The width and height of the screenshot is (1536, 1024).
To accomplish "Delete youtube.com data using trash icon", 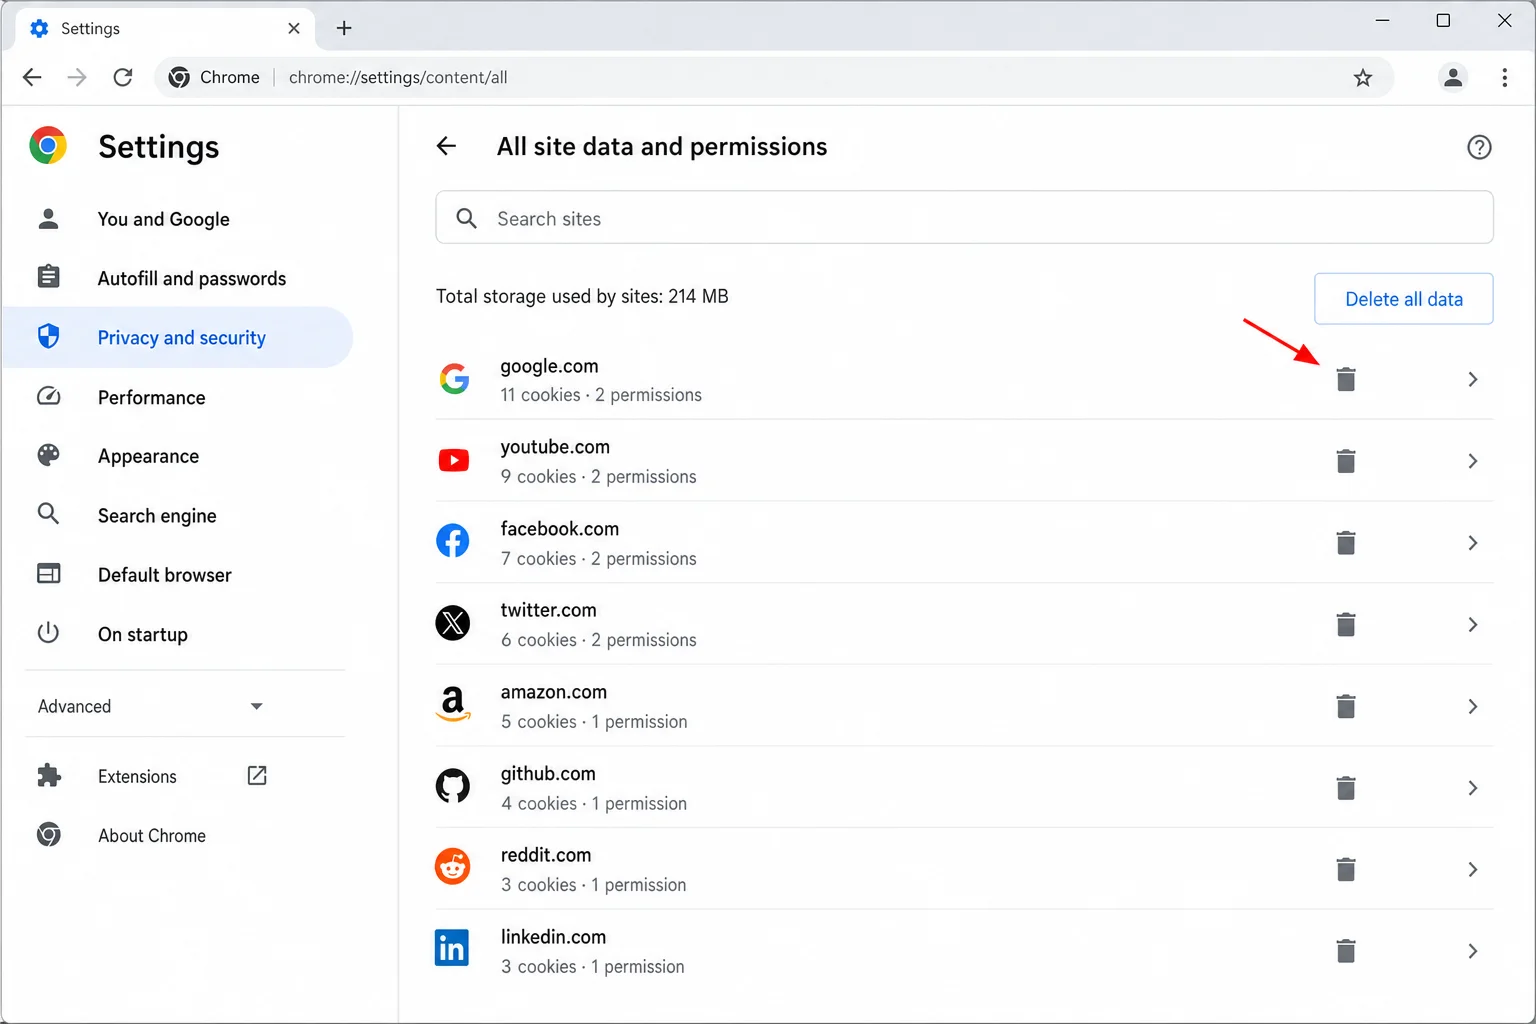I will (1346, 461).
